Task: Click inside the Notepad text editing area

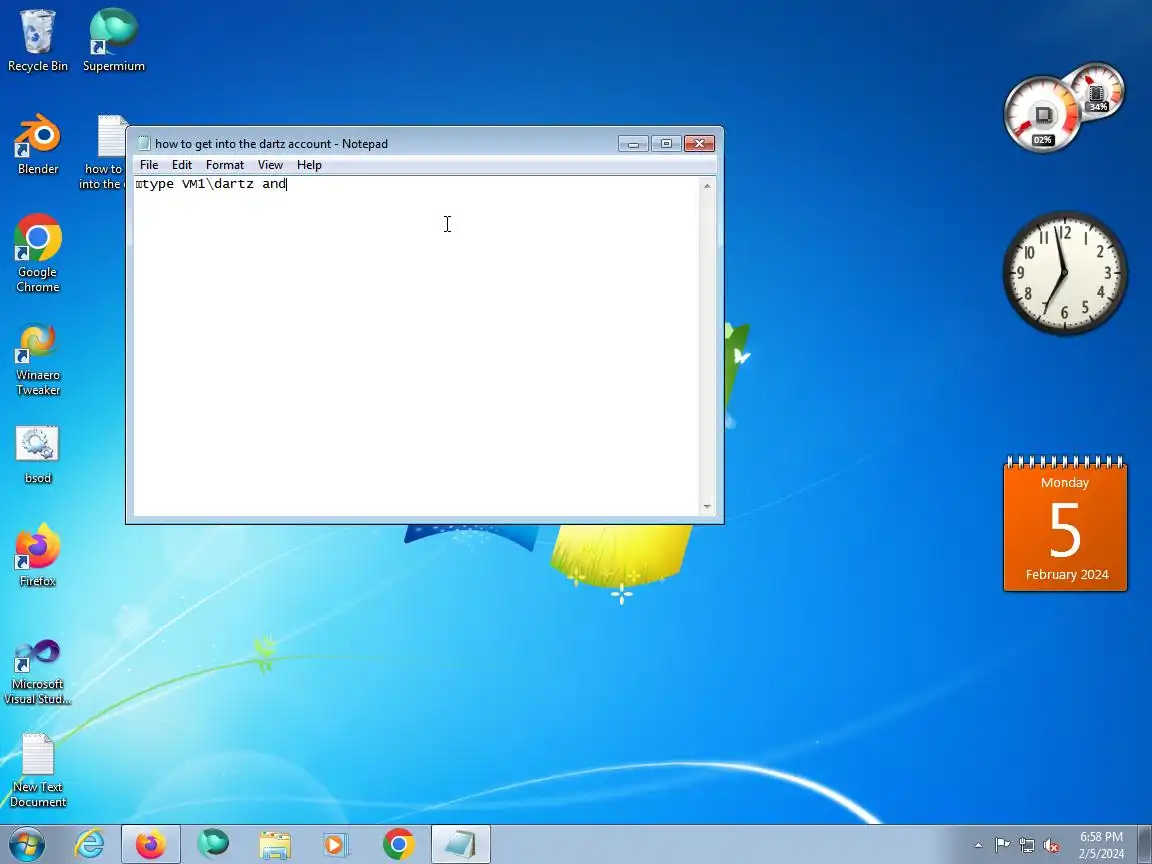Action: 417,346
